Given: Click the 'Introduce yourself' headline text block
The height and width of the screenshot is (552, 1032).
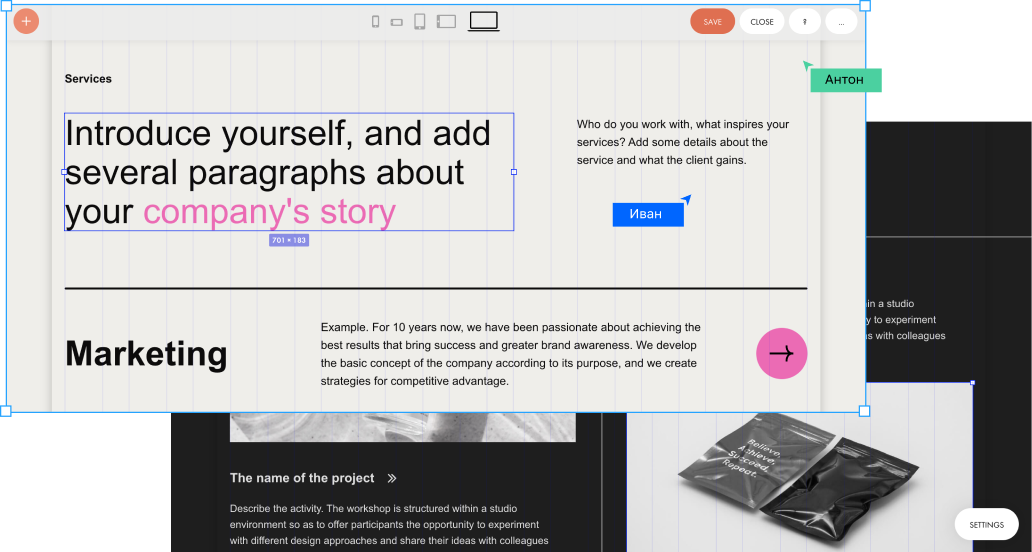Looking at the screenshot, I should [289, 172].
